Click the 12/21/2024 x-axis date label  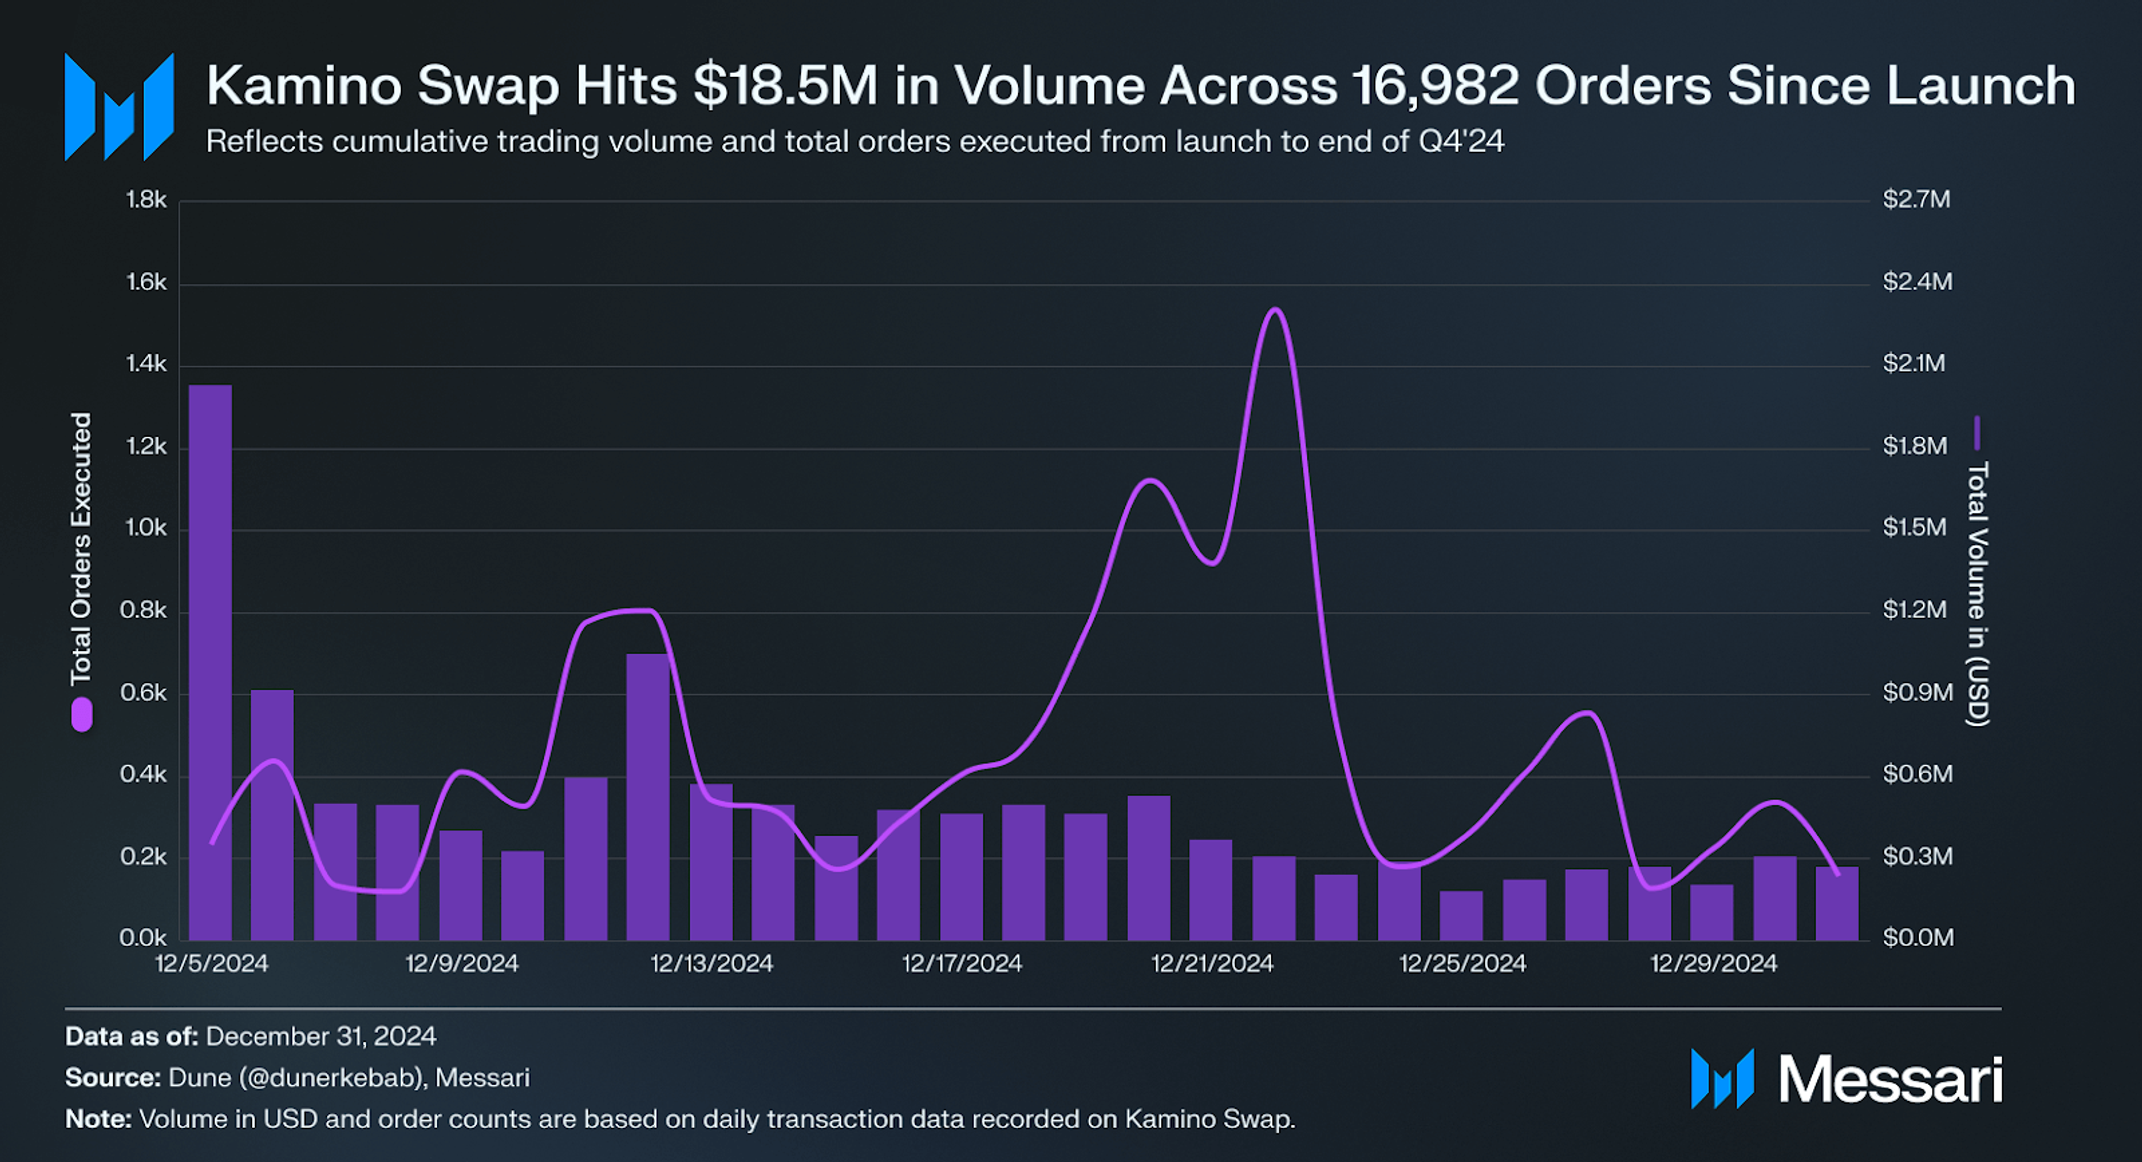(1212, 964)
